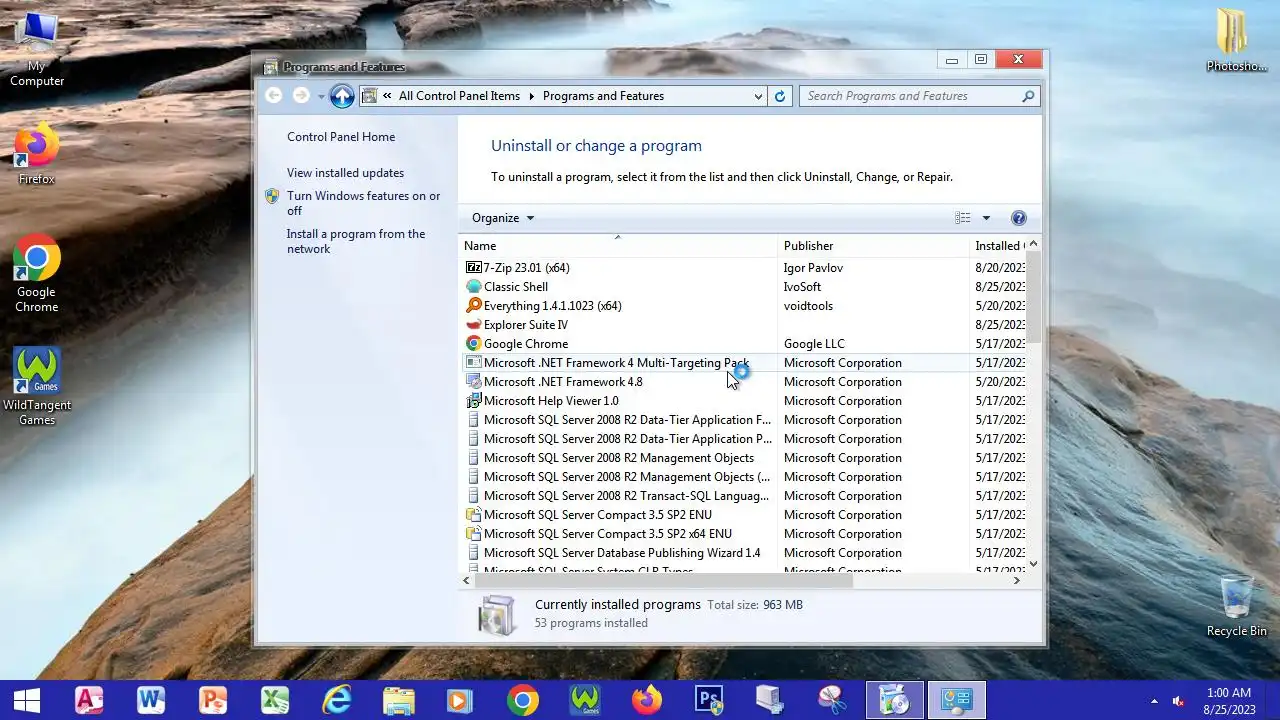The width and height of the screenshot is (1280, 720).
Task: Click the Search Programs and Features field
Action: tap(910, 96)
